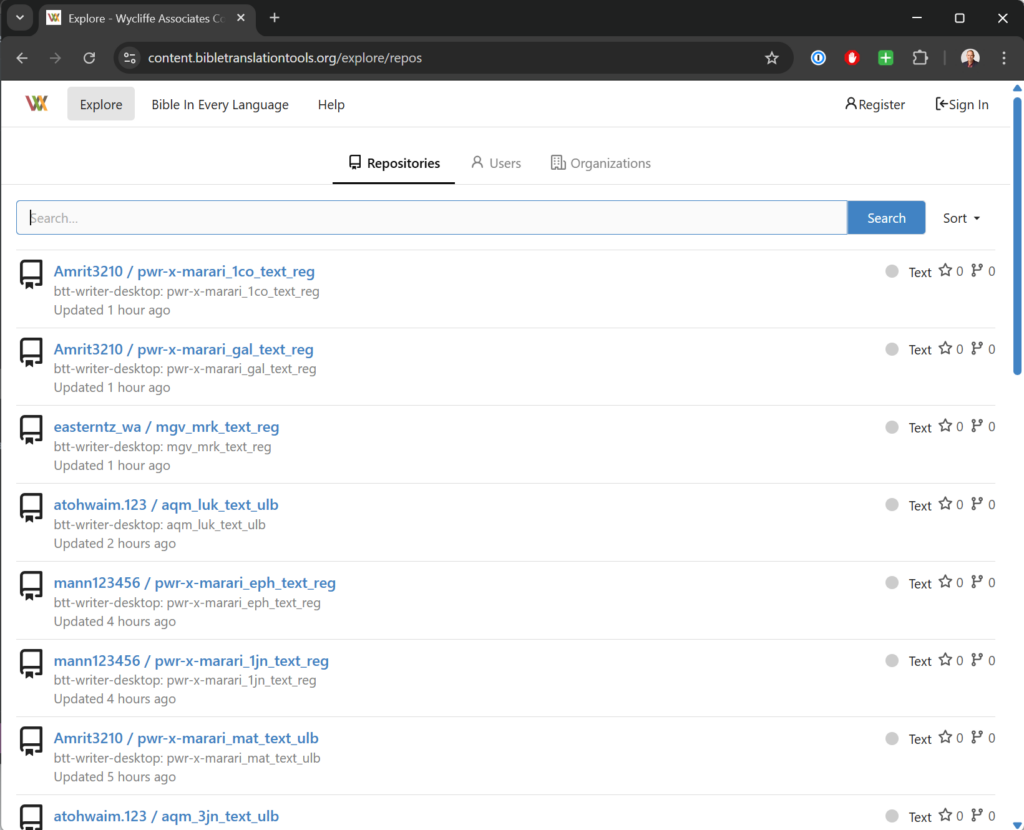Open the Sign In link
This screenshot has width=1024, height=830.
961,105
